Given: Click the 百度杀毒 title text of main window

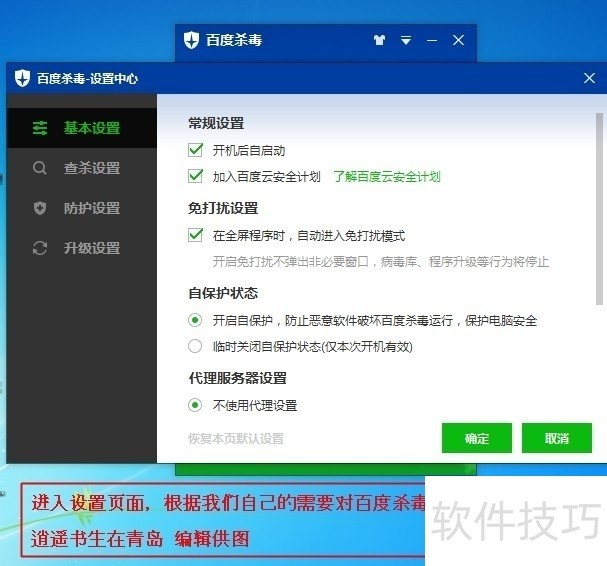Looking at the screenshot, I should tap(234, 40).
